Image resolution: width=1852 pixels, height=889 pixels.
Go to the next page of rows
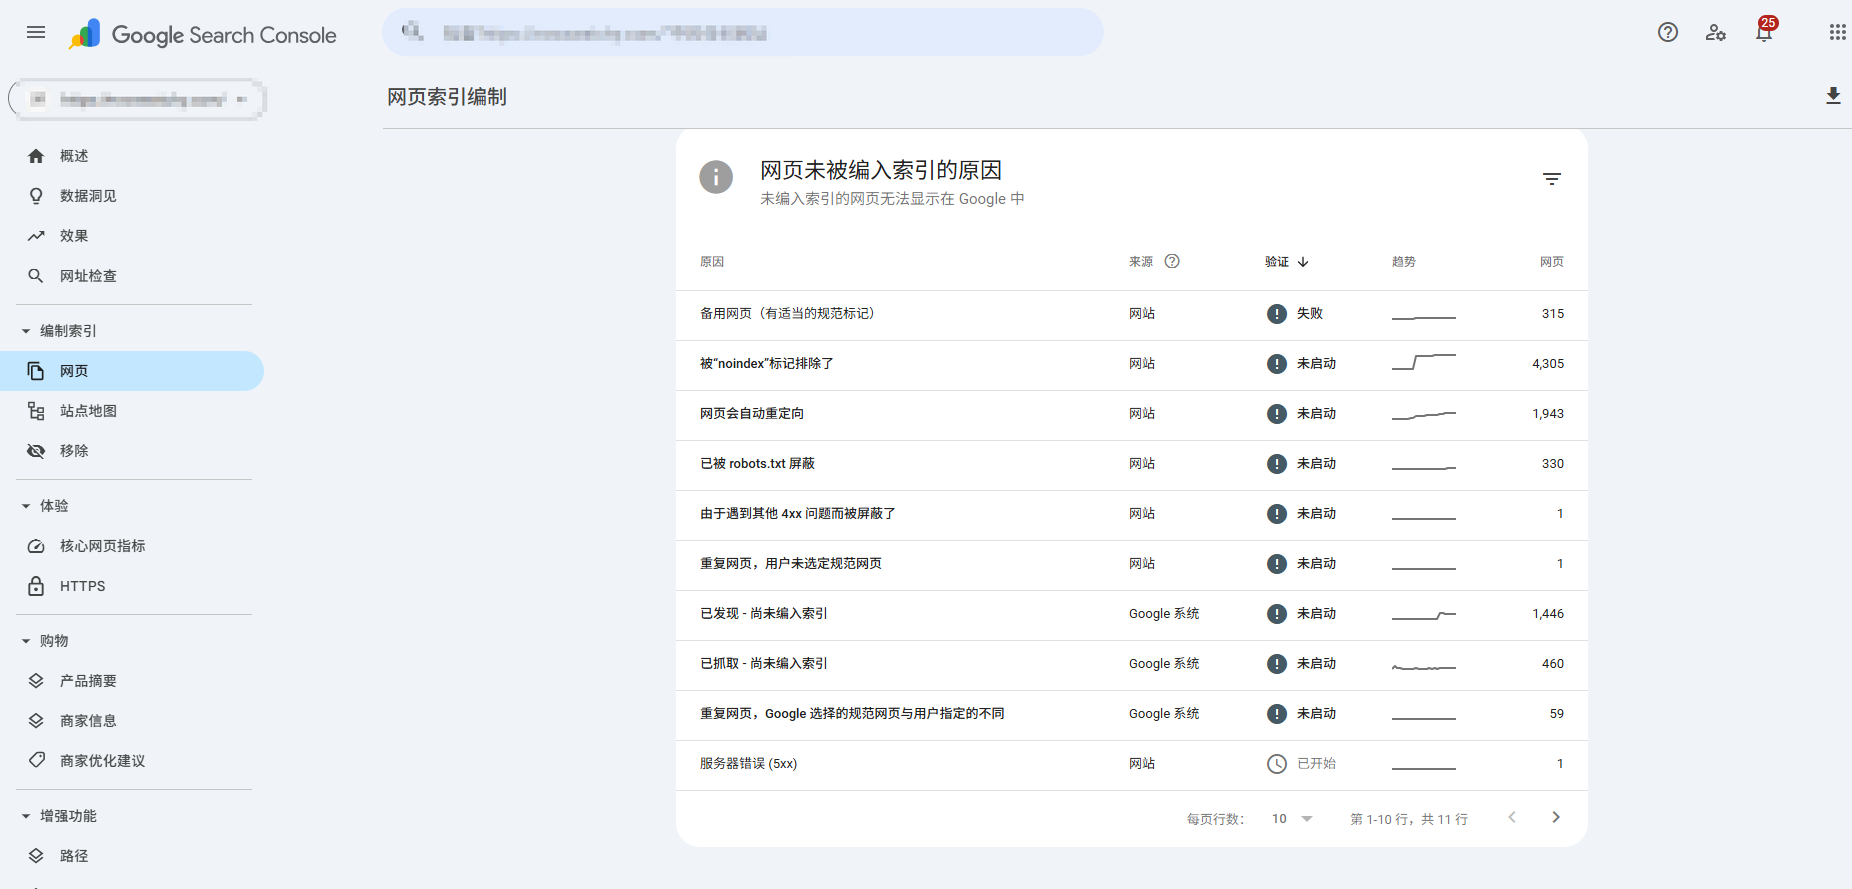[1555, 817]
